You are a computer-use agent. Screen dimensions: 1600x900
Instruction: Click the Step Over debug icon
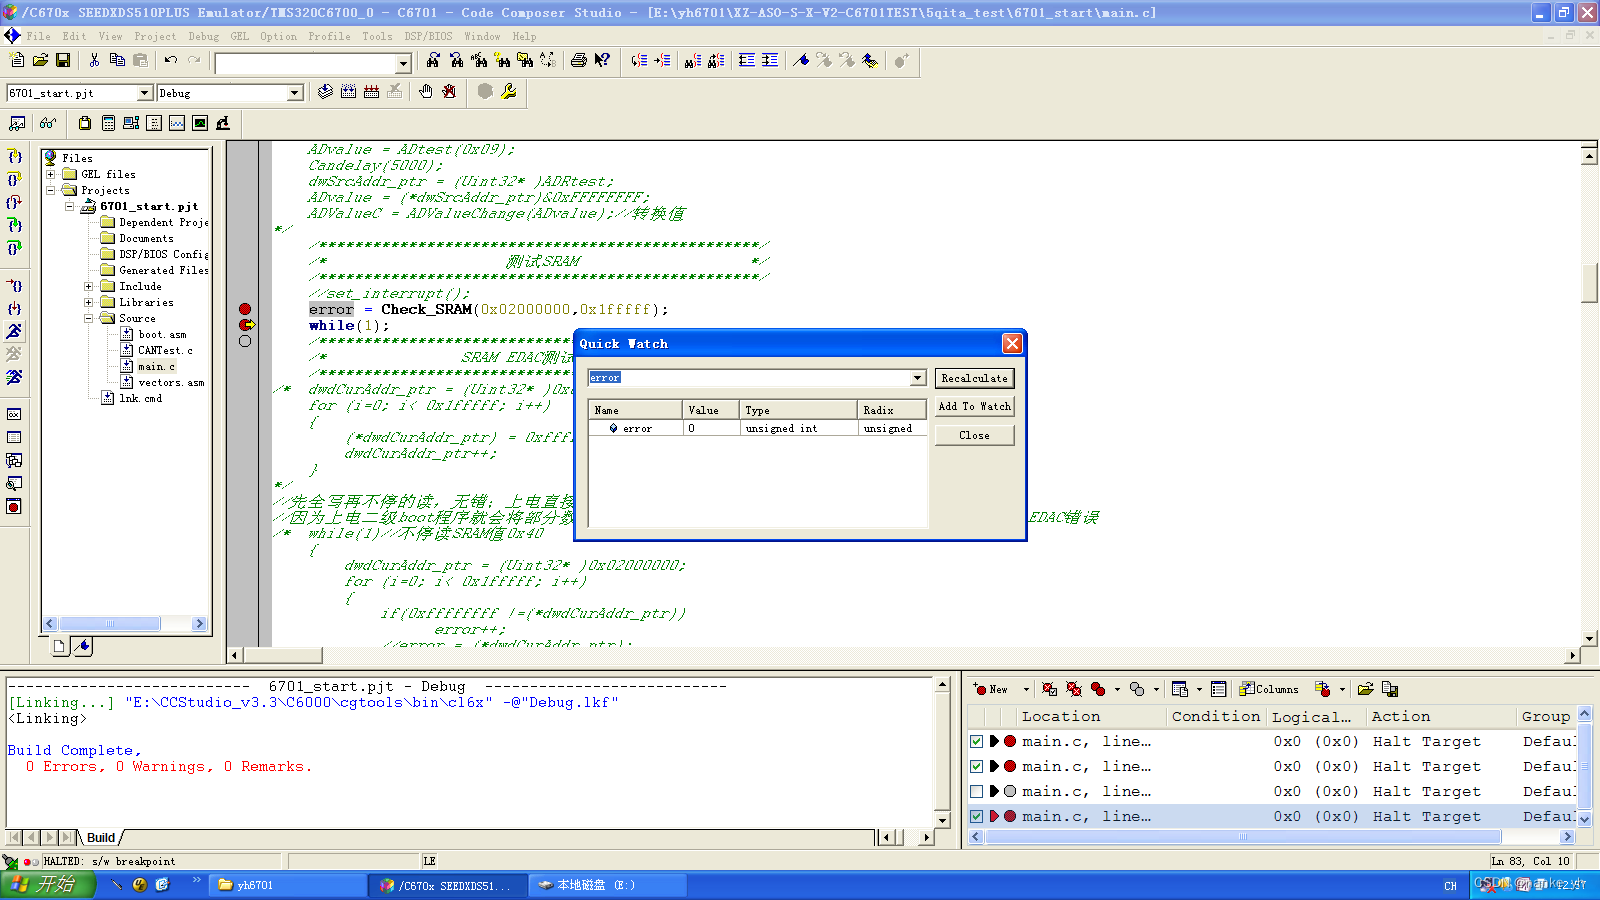[x=14, y=180]
